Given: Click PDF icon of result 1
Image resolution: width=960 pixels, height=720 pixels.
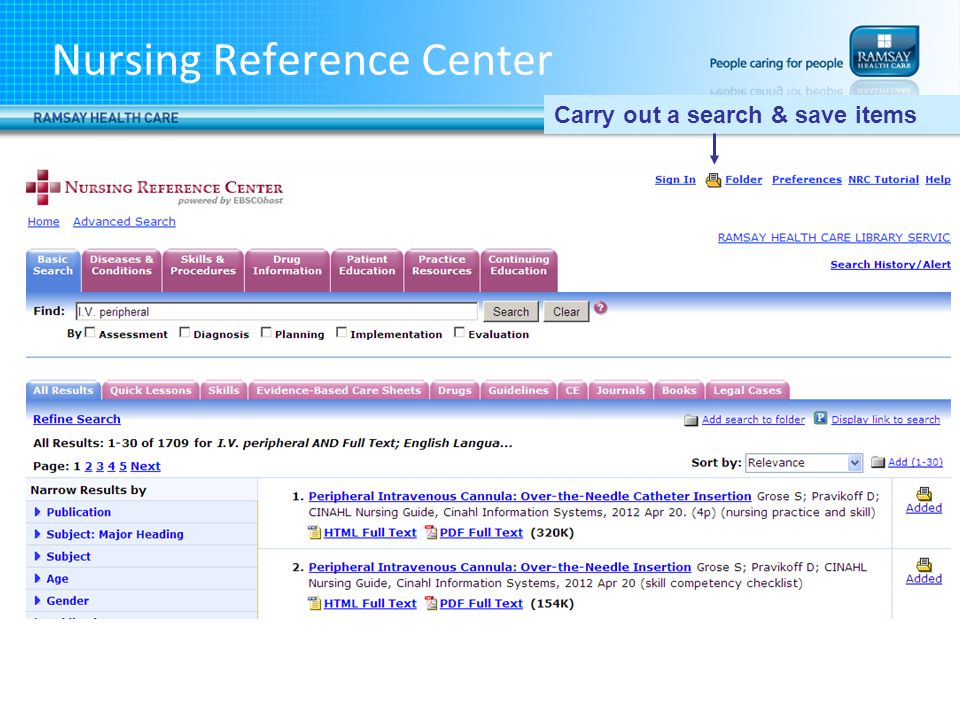Looking at the screenshot, I should [431, 533].
